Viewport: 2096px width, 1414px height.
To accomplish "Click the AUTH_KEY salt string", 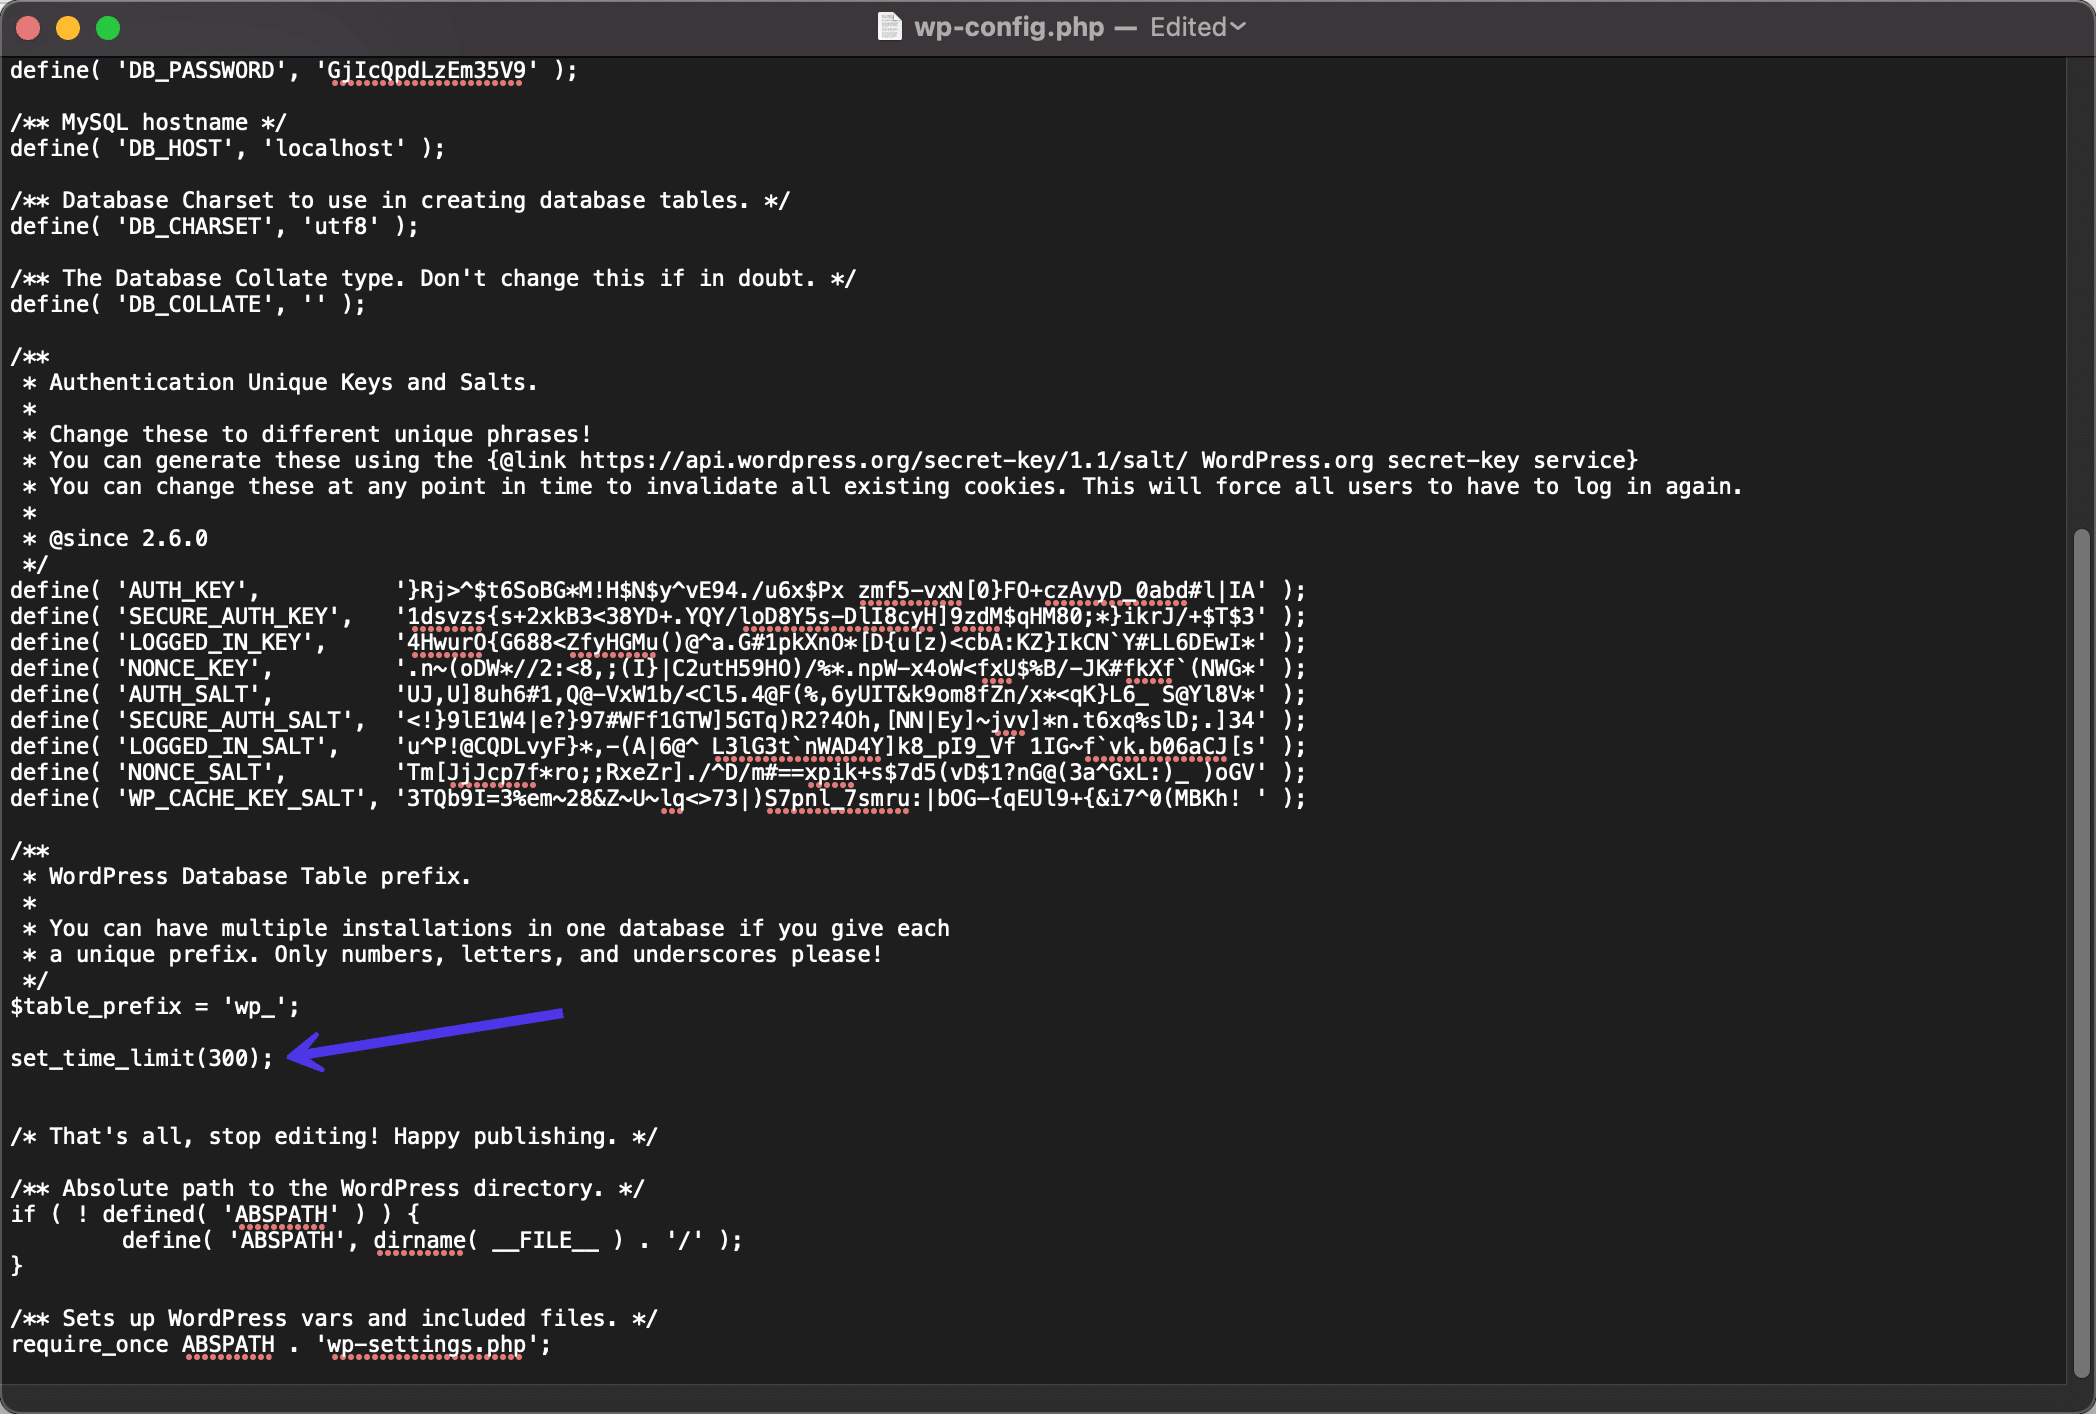I will [830, 590].
